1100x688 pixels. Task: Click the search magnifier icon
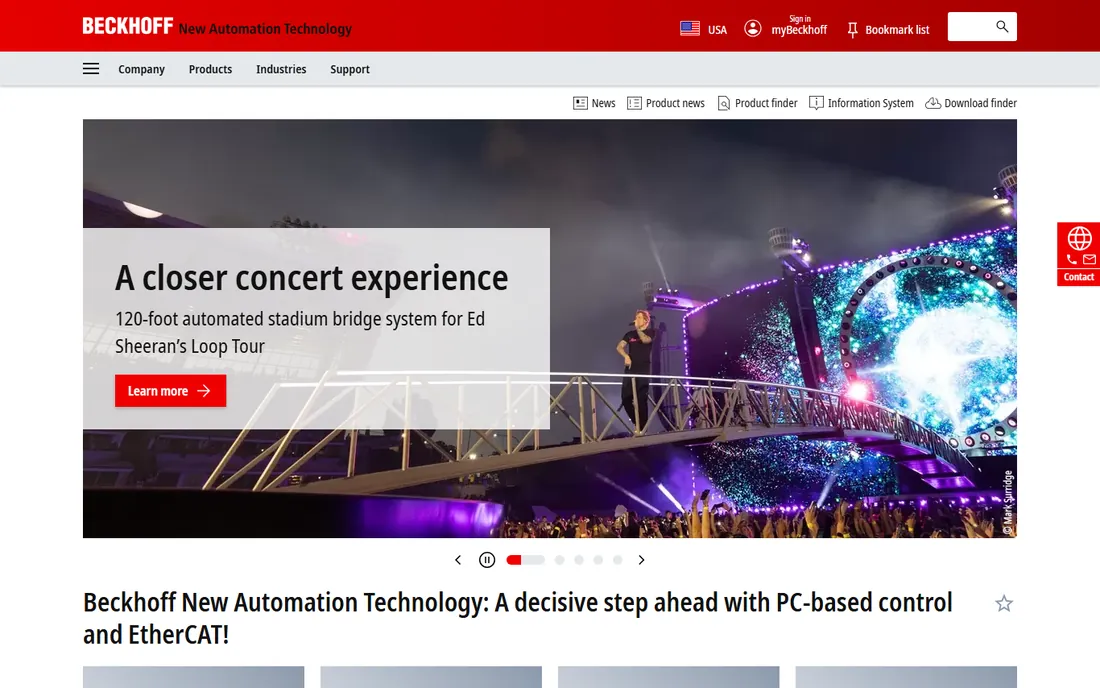(1002, 27)
